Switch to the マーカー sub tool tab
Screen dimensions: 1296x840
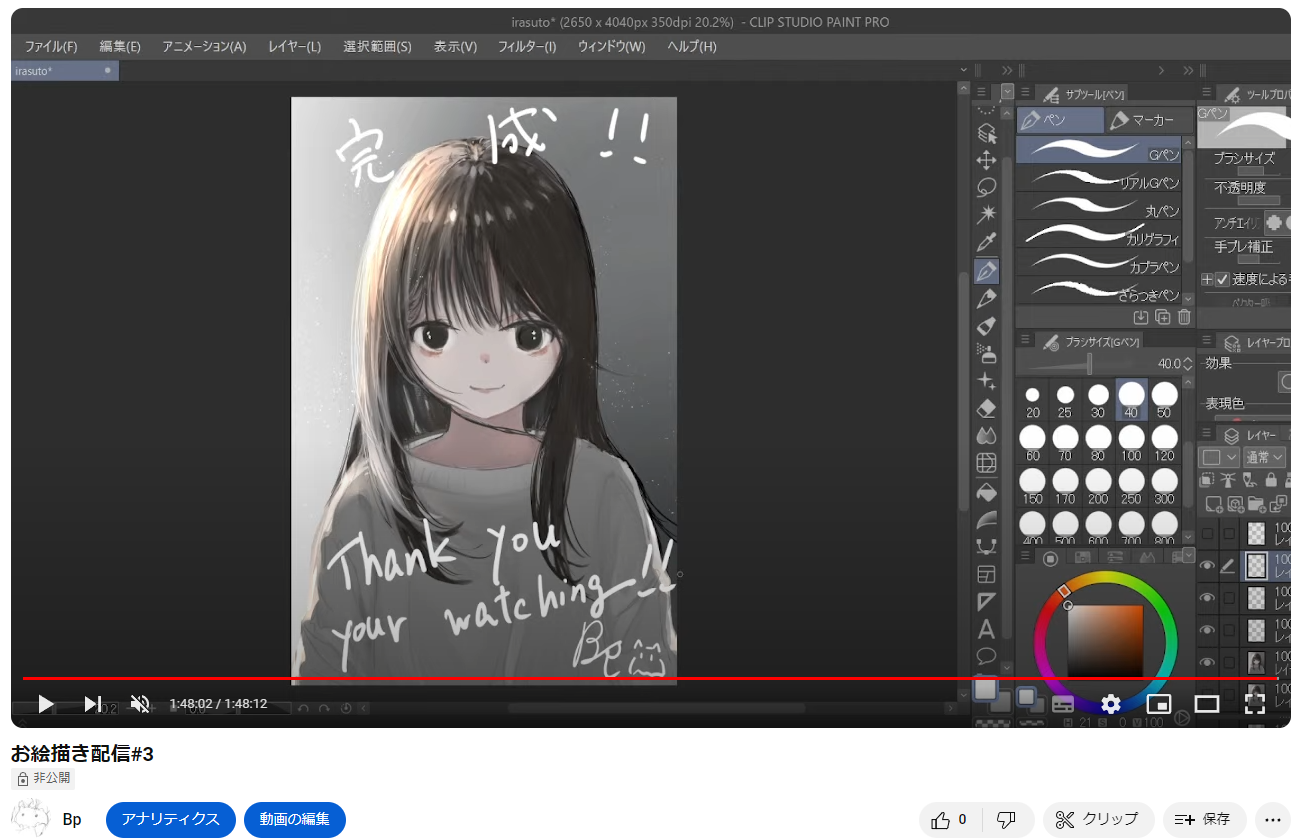(1150, 120)
